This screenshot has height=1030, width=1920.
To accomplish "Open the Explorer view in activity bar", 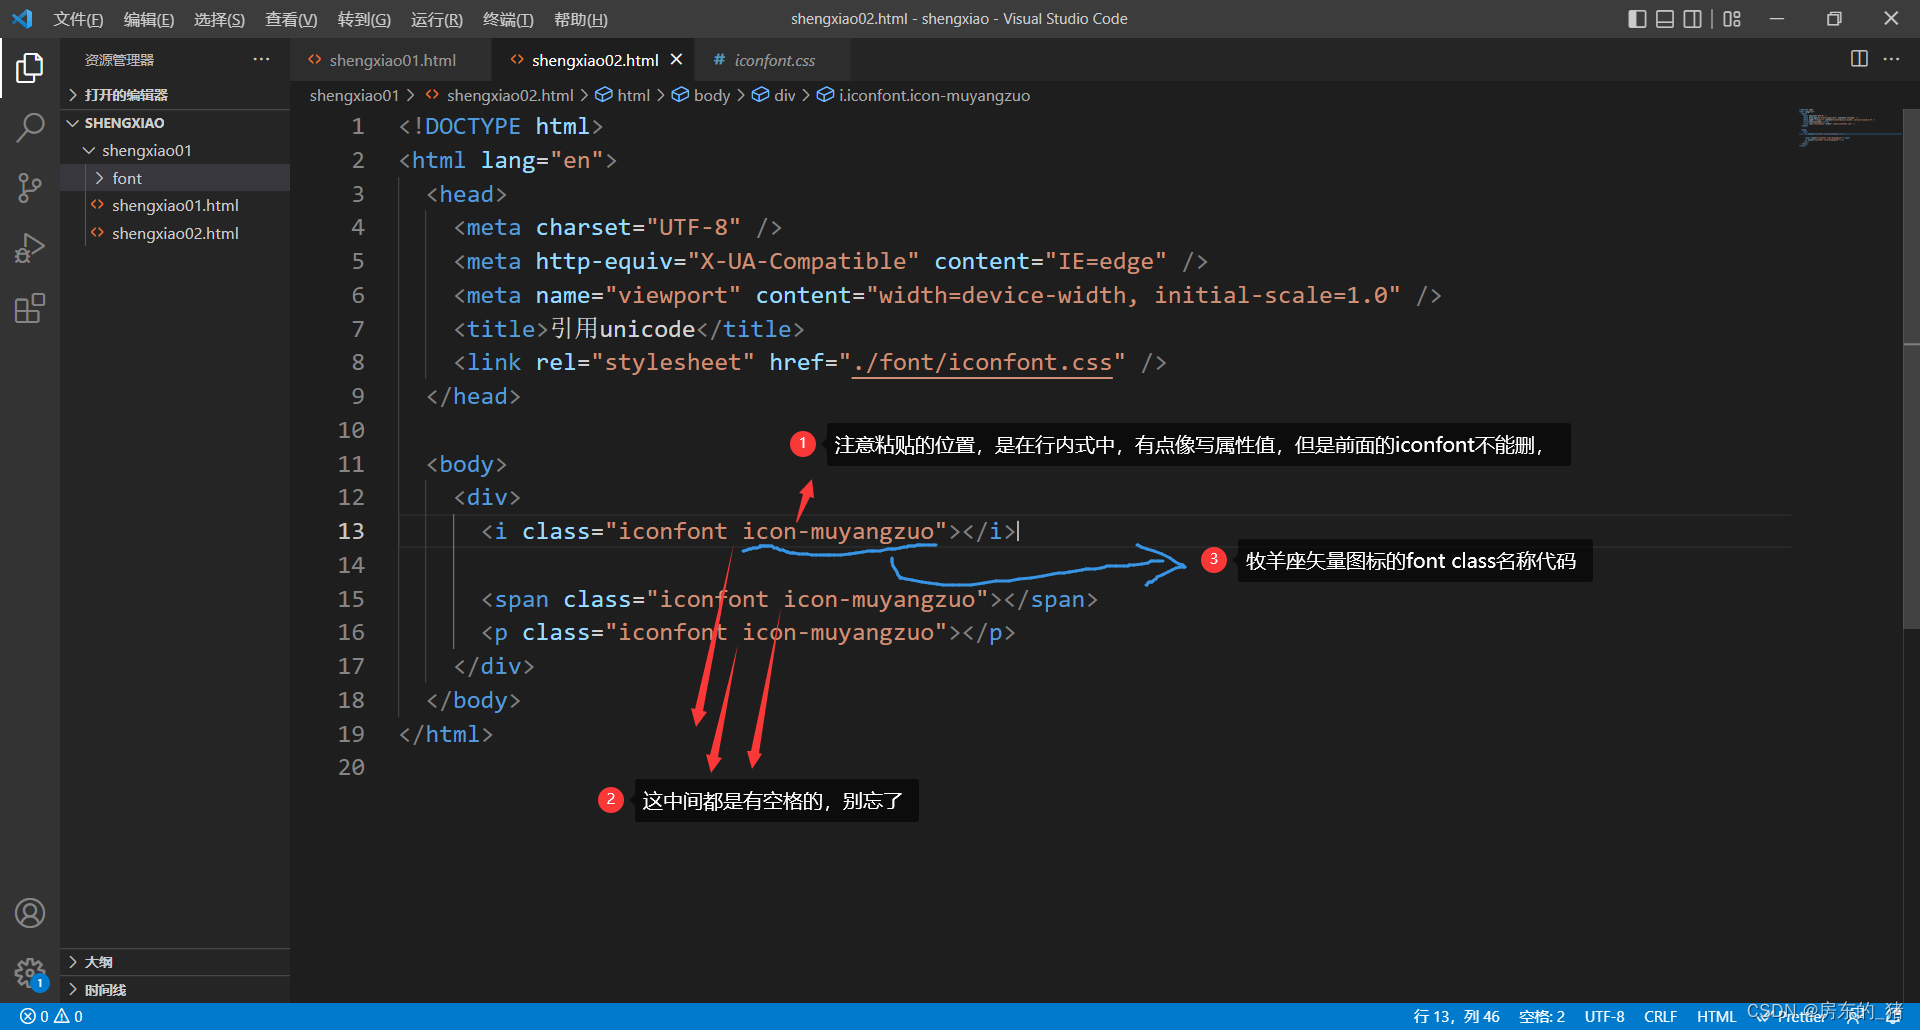I will click(x=30, y=68).
